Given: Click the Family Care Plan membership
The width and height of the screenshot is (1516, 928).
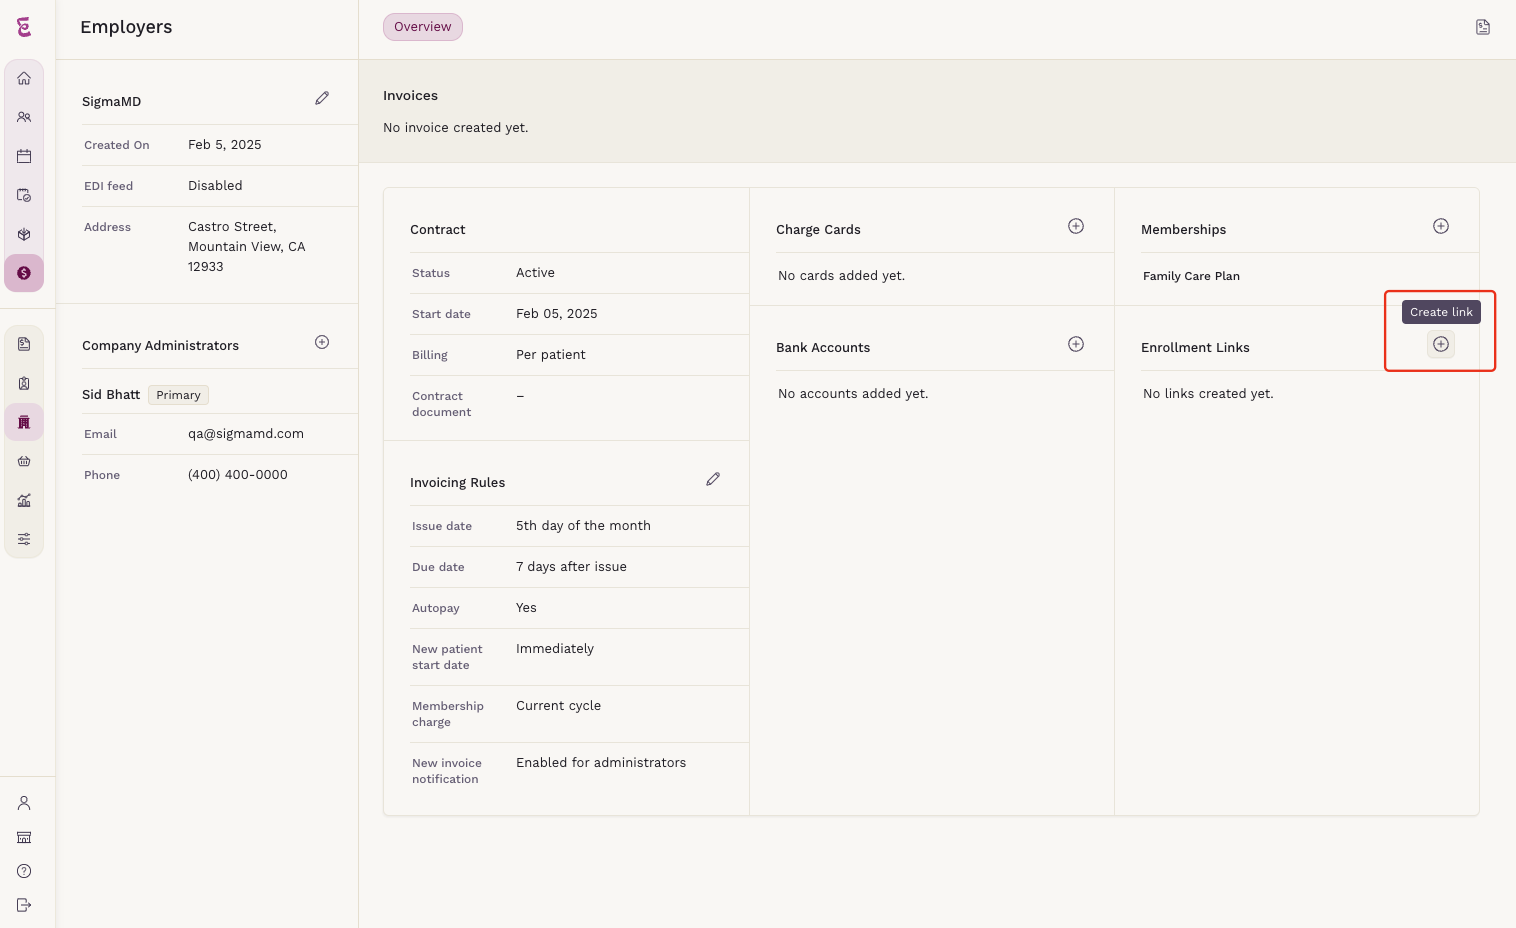Looking at the screenshot, I should 1191,276.
